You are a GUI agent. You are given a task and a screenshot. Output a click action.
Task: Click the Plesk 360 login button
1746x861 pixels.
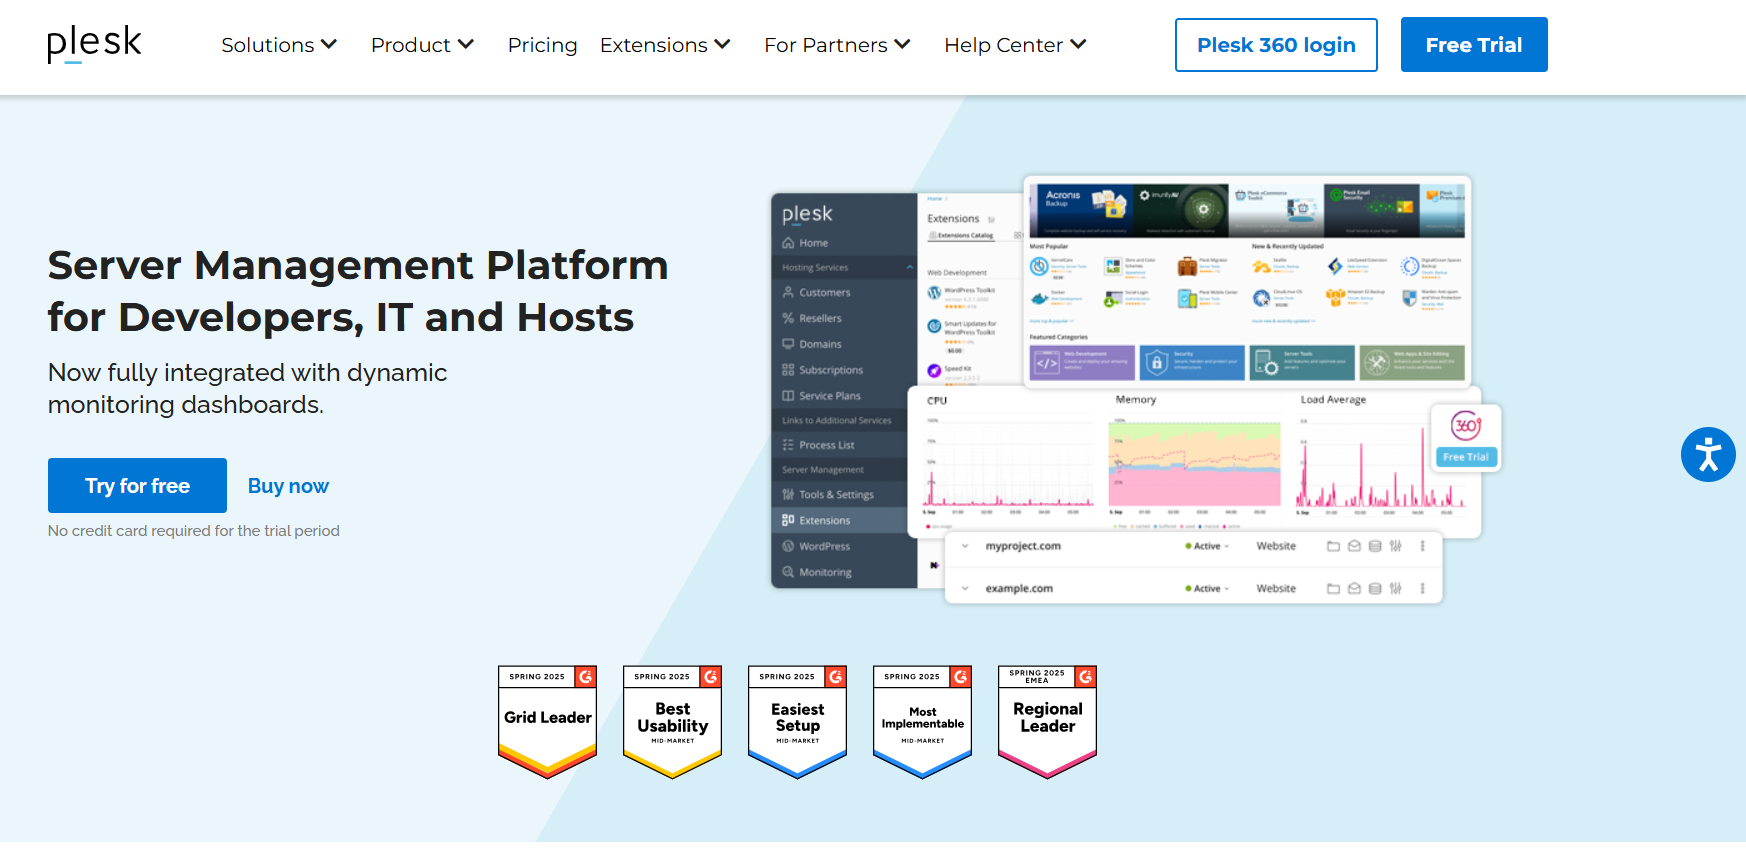[1275, 45]
